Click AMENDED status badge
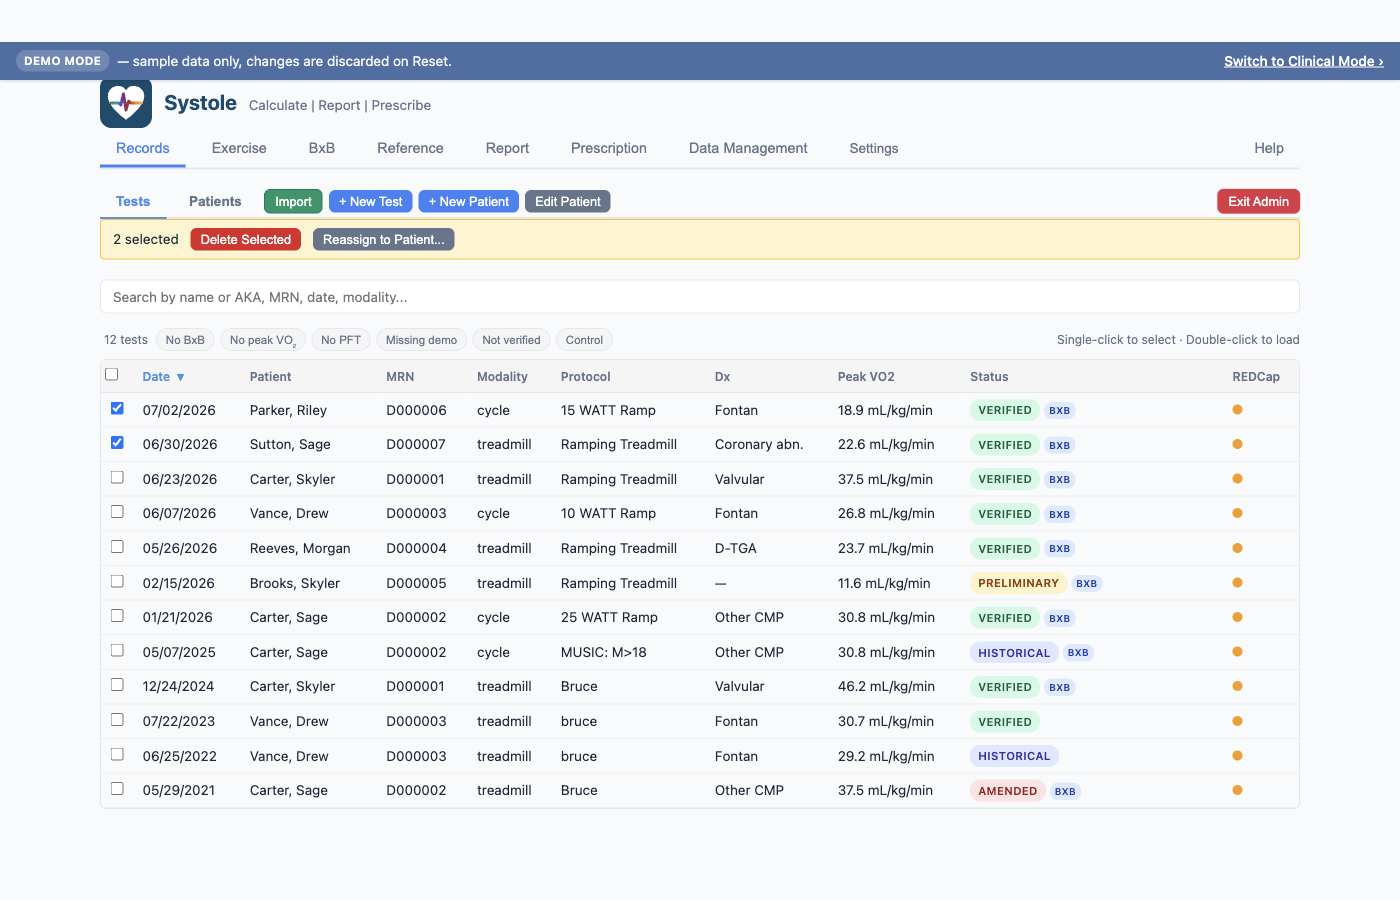The height and width of the screenshot is (900, 1400). pyautogui.click(x=1007, y=791)
